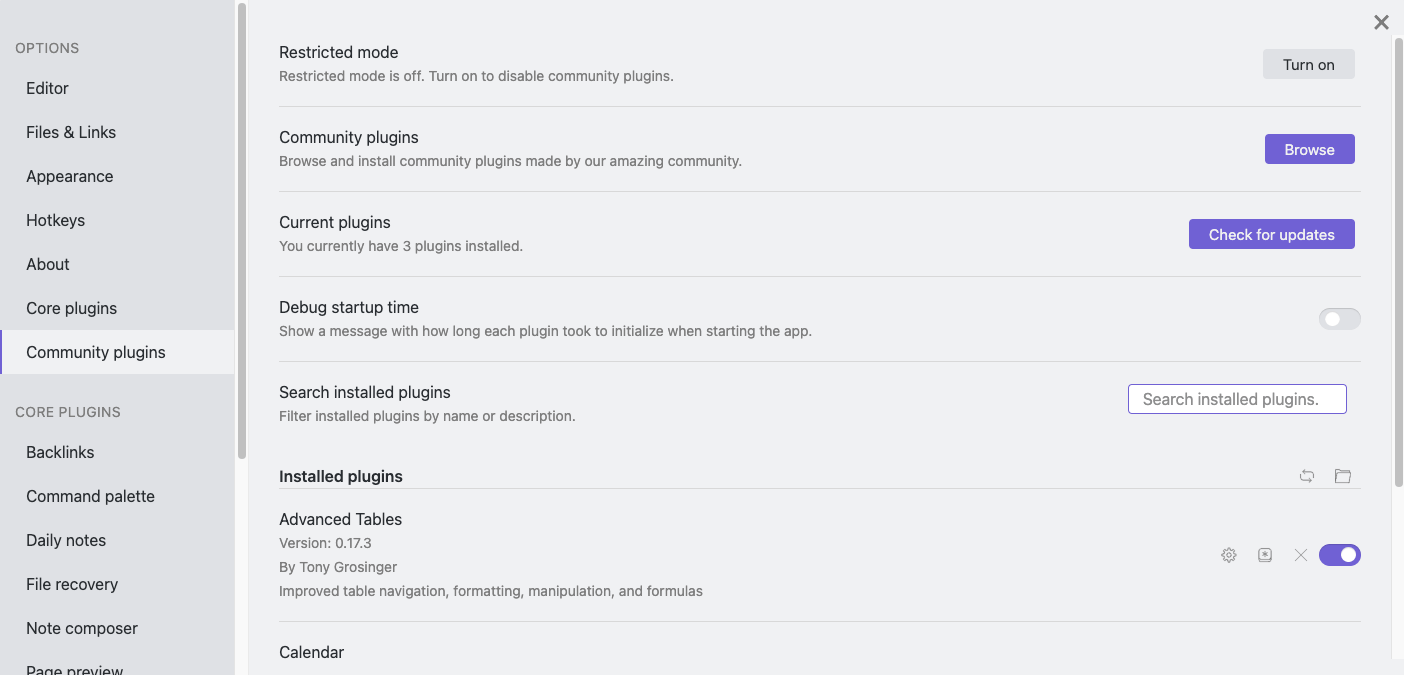
Task: Uninstall Advanced Tables using the X icon
Action: pos(1301,555)
